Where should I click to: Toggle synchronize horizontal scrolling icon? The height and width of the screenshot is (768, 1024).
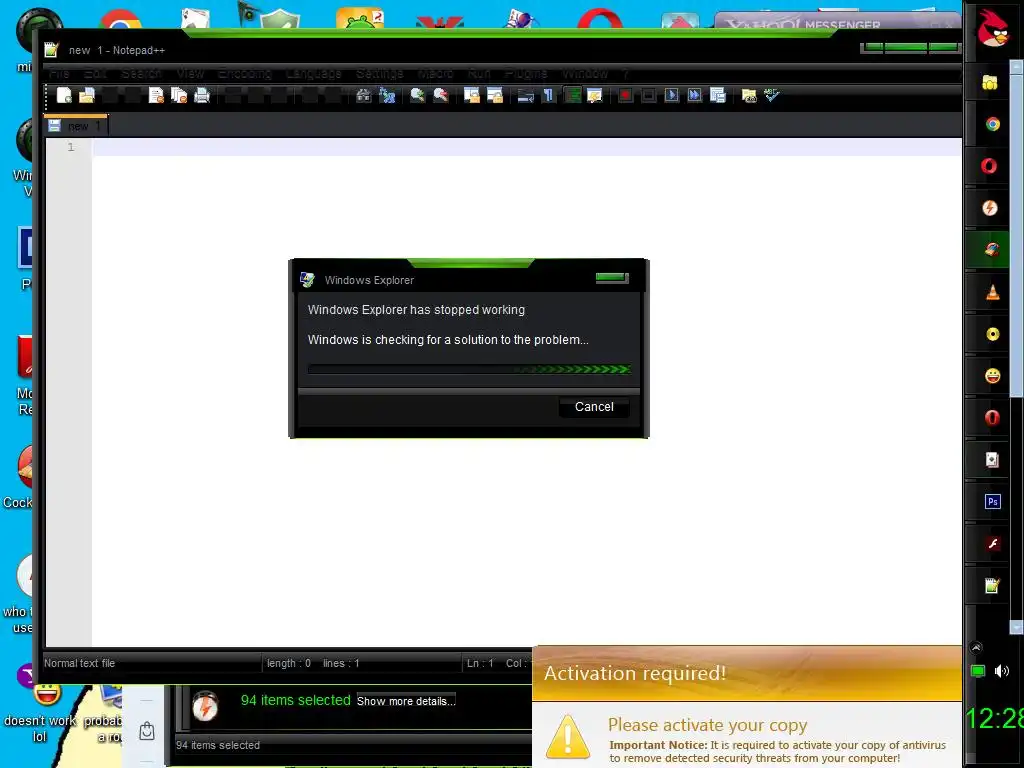495,95
